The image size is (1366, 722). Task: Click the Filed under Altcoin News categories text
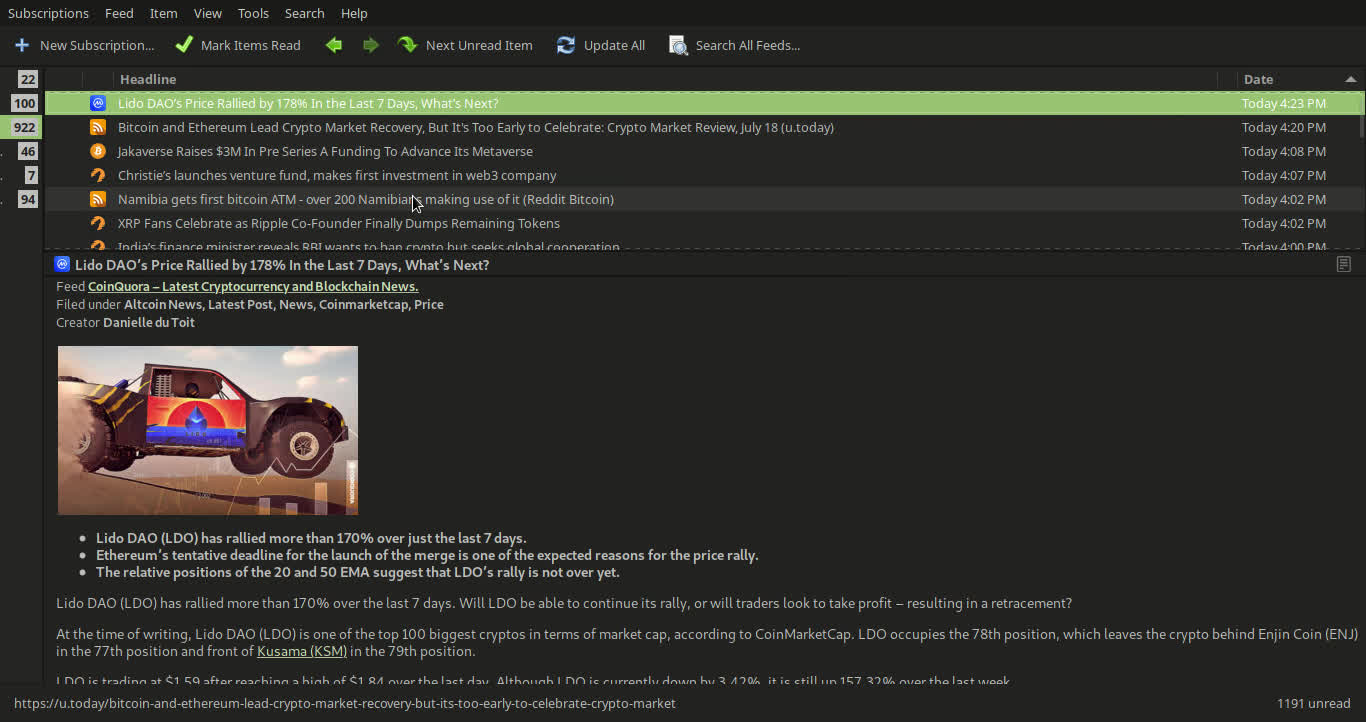[250, 304]
